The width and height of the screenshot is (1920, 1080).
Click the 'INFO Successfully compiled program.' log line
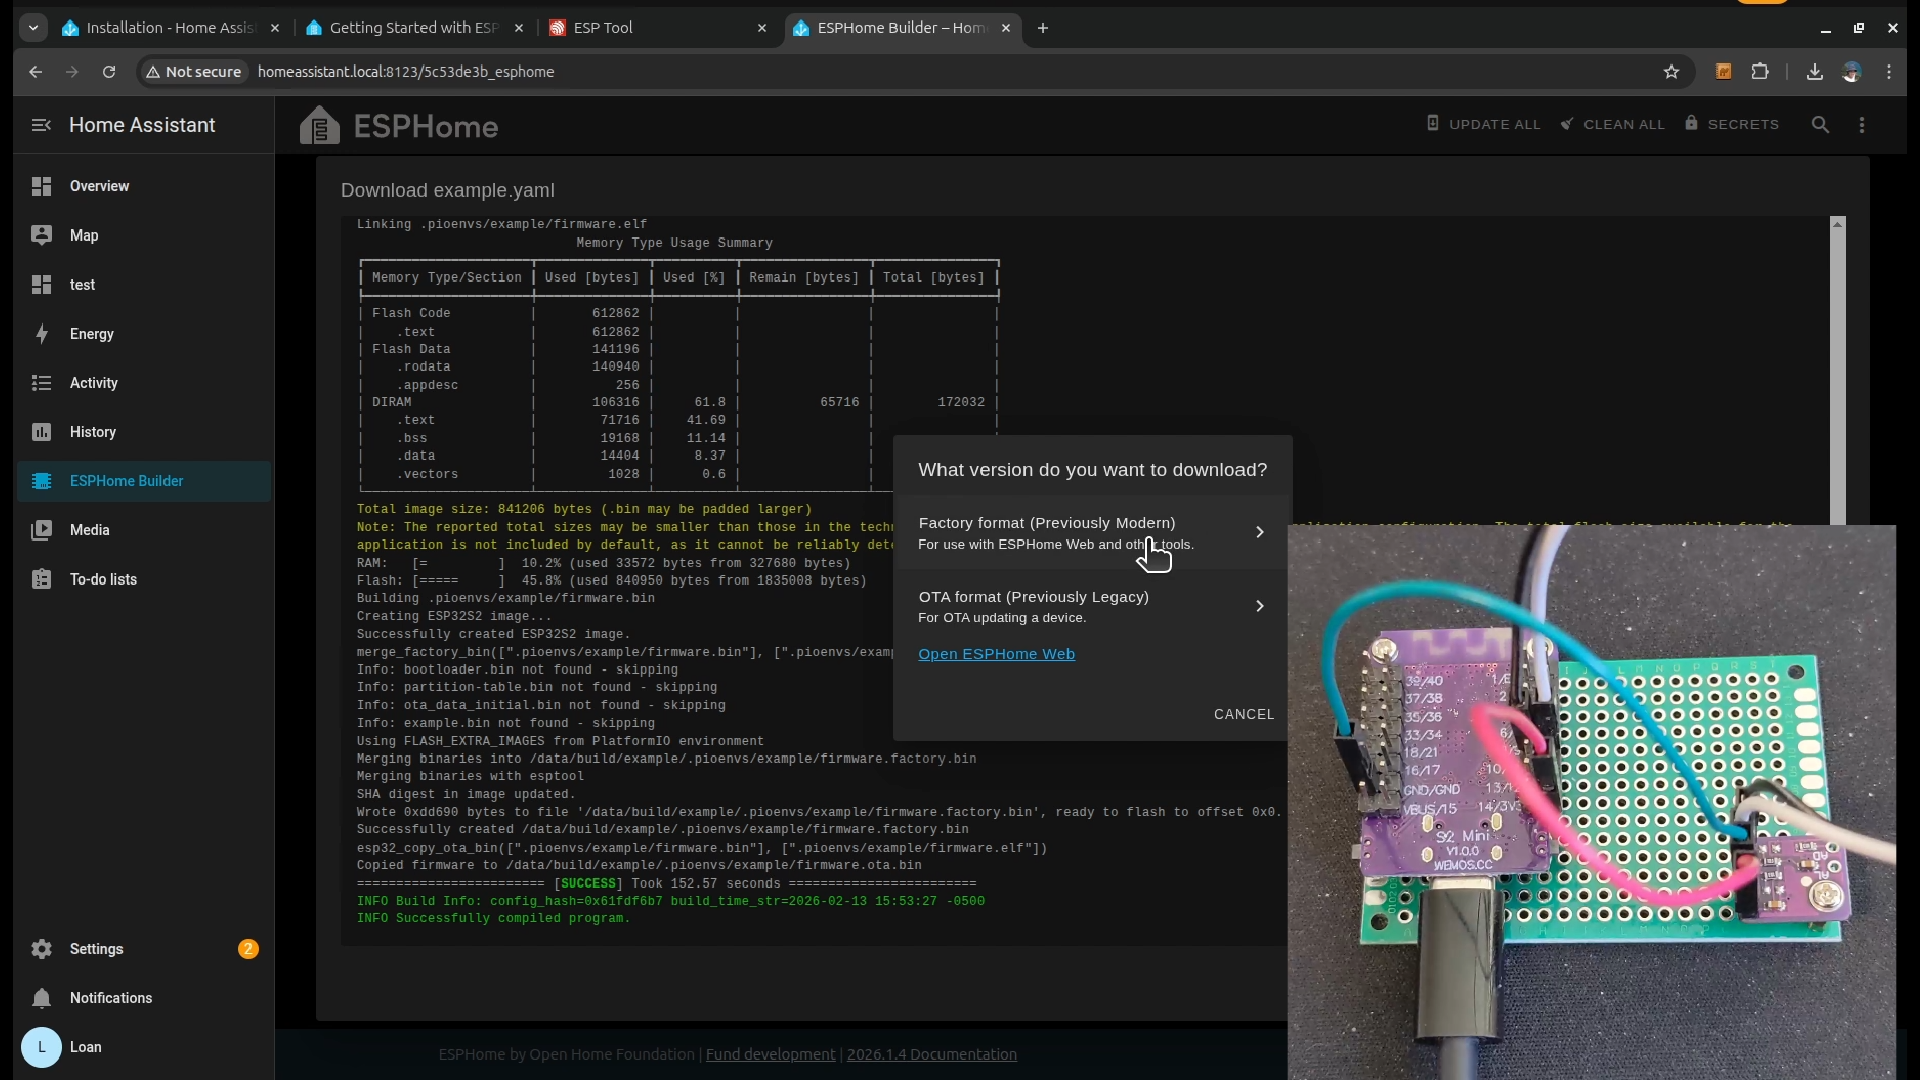pos(493,919)
